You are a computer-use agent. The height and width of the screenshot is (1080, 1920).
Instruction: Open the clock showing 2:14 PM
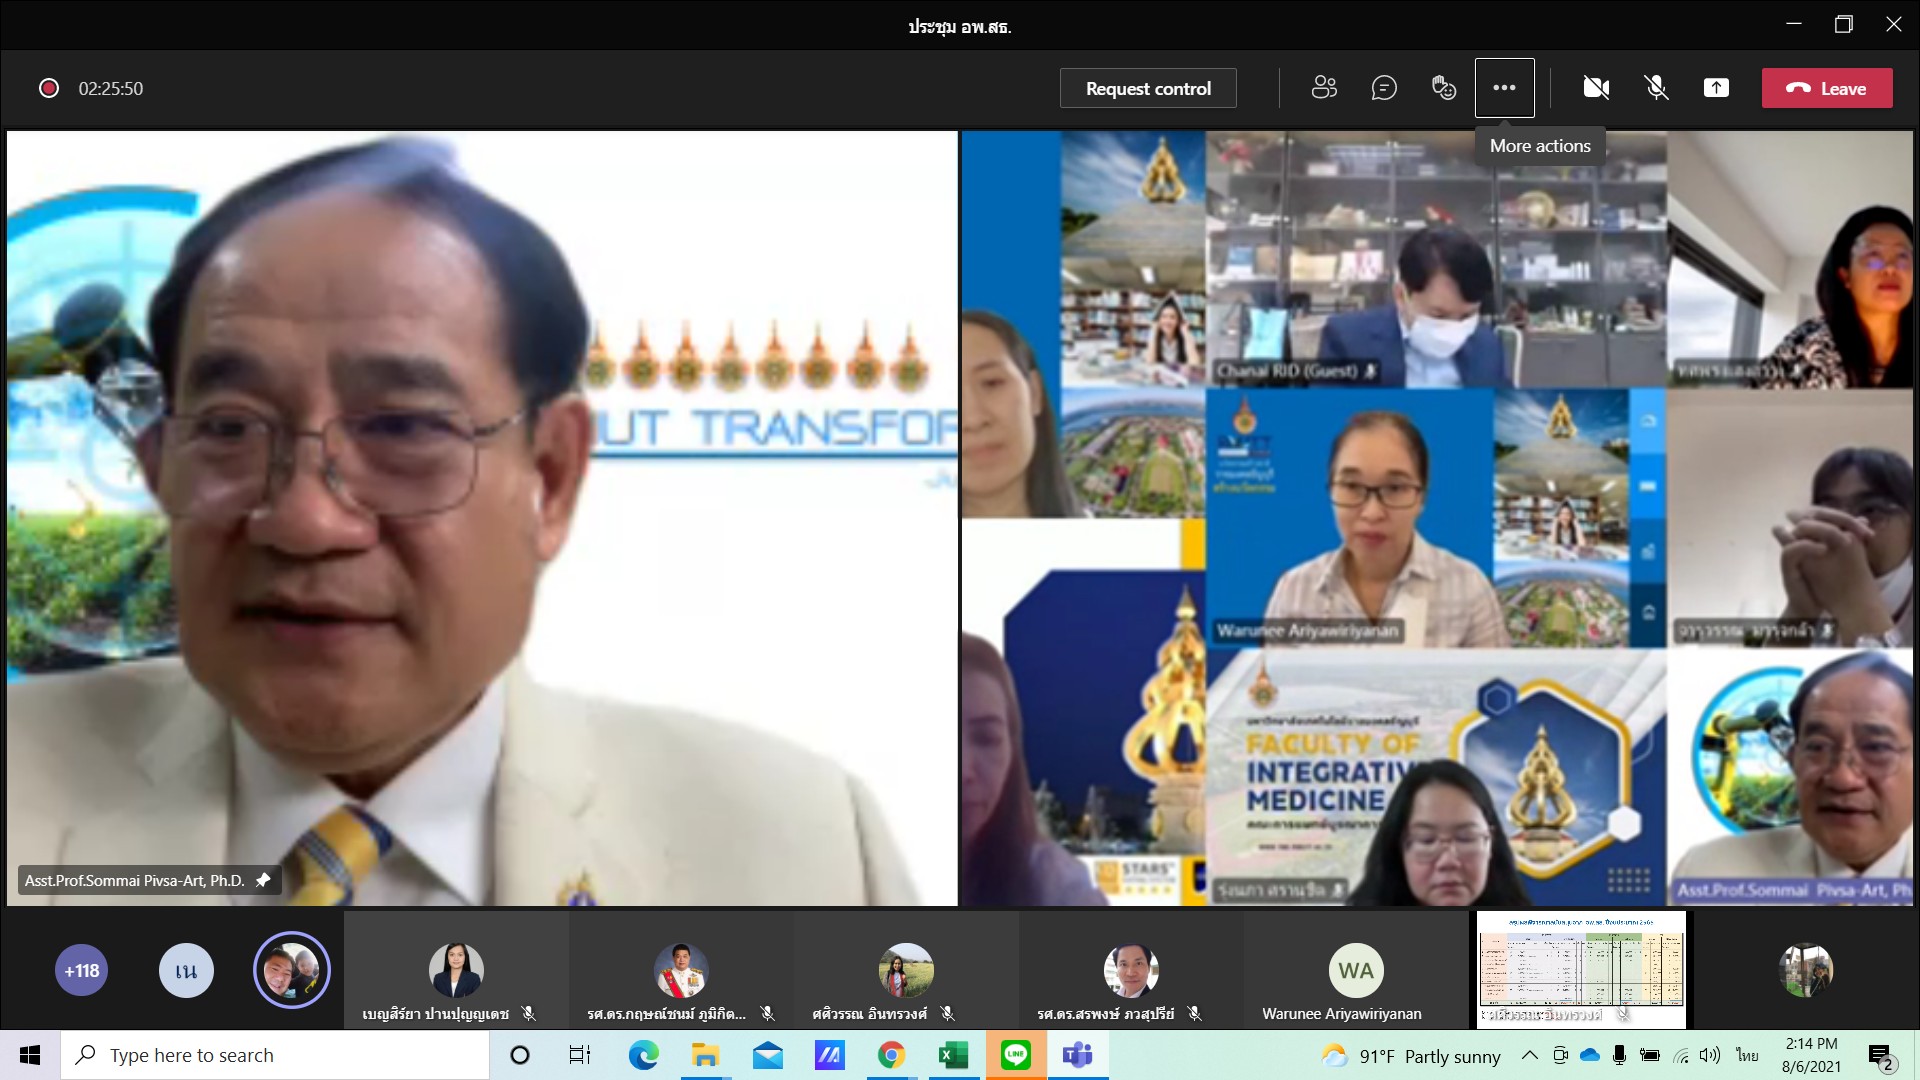click(1811, 1055)
